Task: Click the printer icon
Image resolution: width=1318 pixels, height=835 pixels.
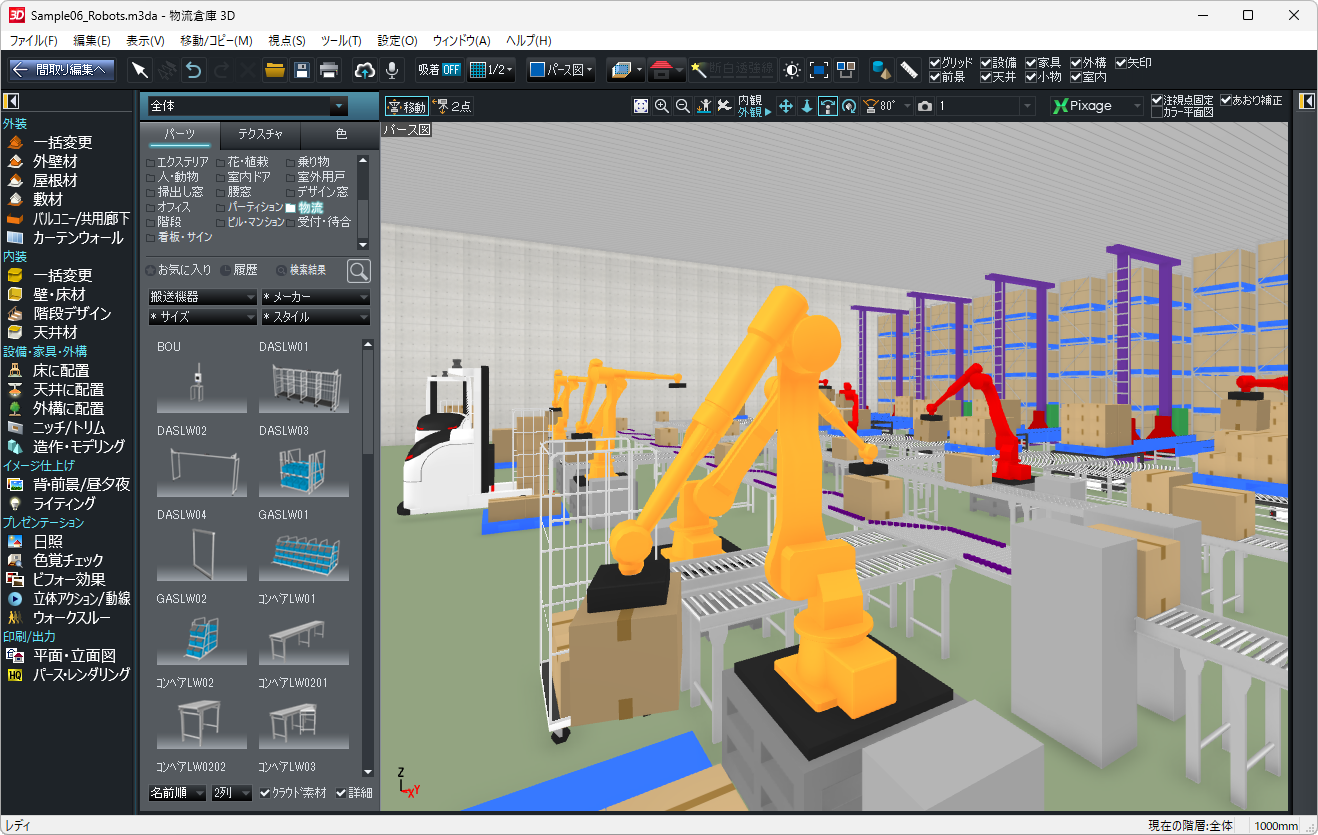Action: [328, 70]
